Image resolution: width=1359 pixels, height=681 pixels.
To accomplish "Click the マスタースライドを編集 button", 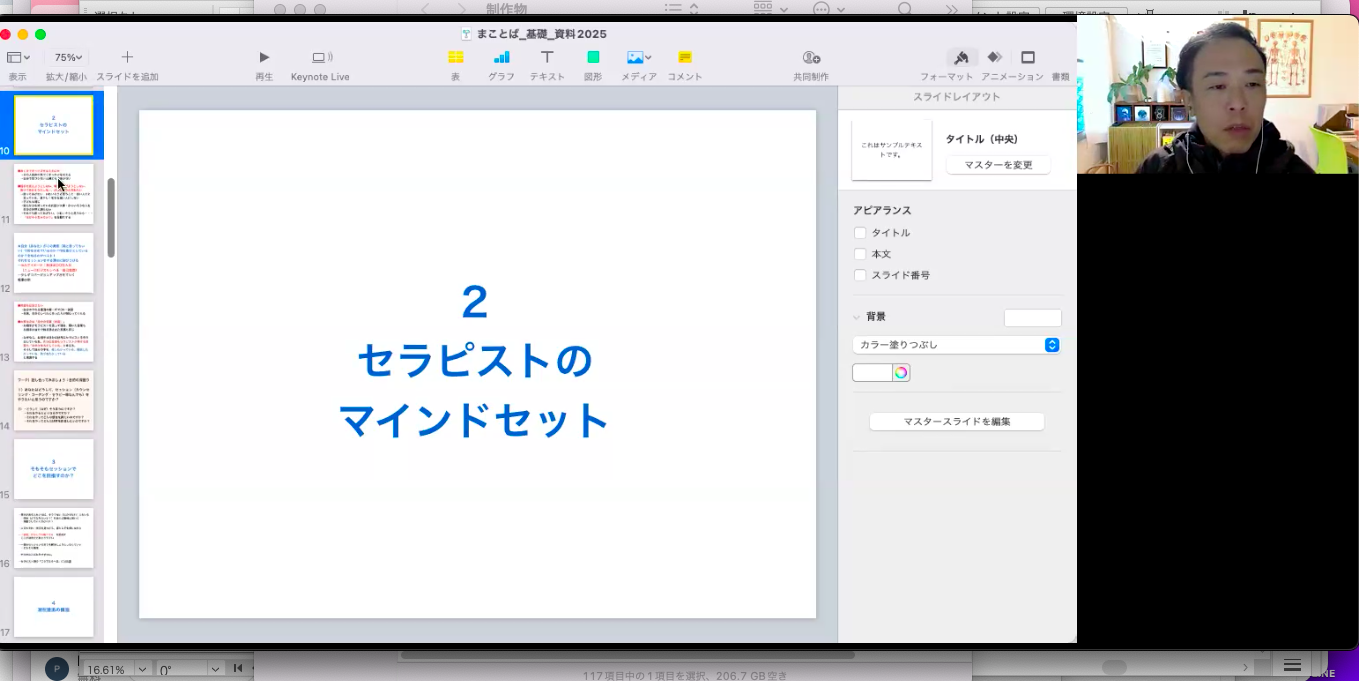I will (x=956, y=422).
